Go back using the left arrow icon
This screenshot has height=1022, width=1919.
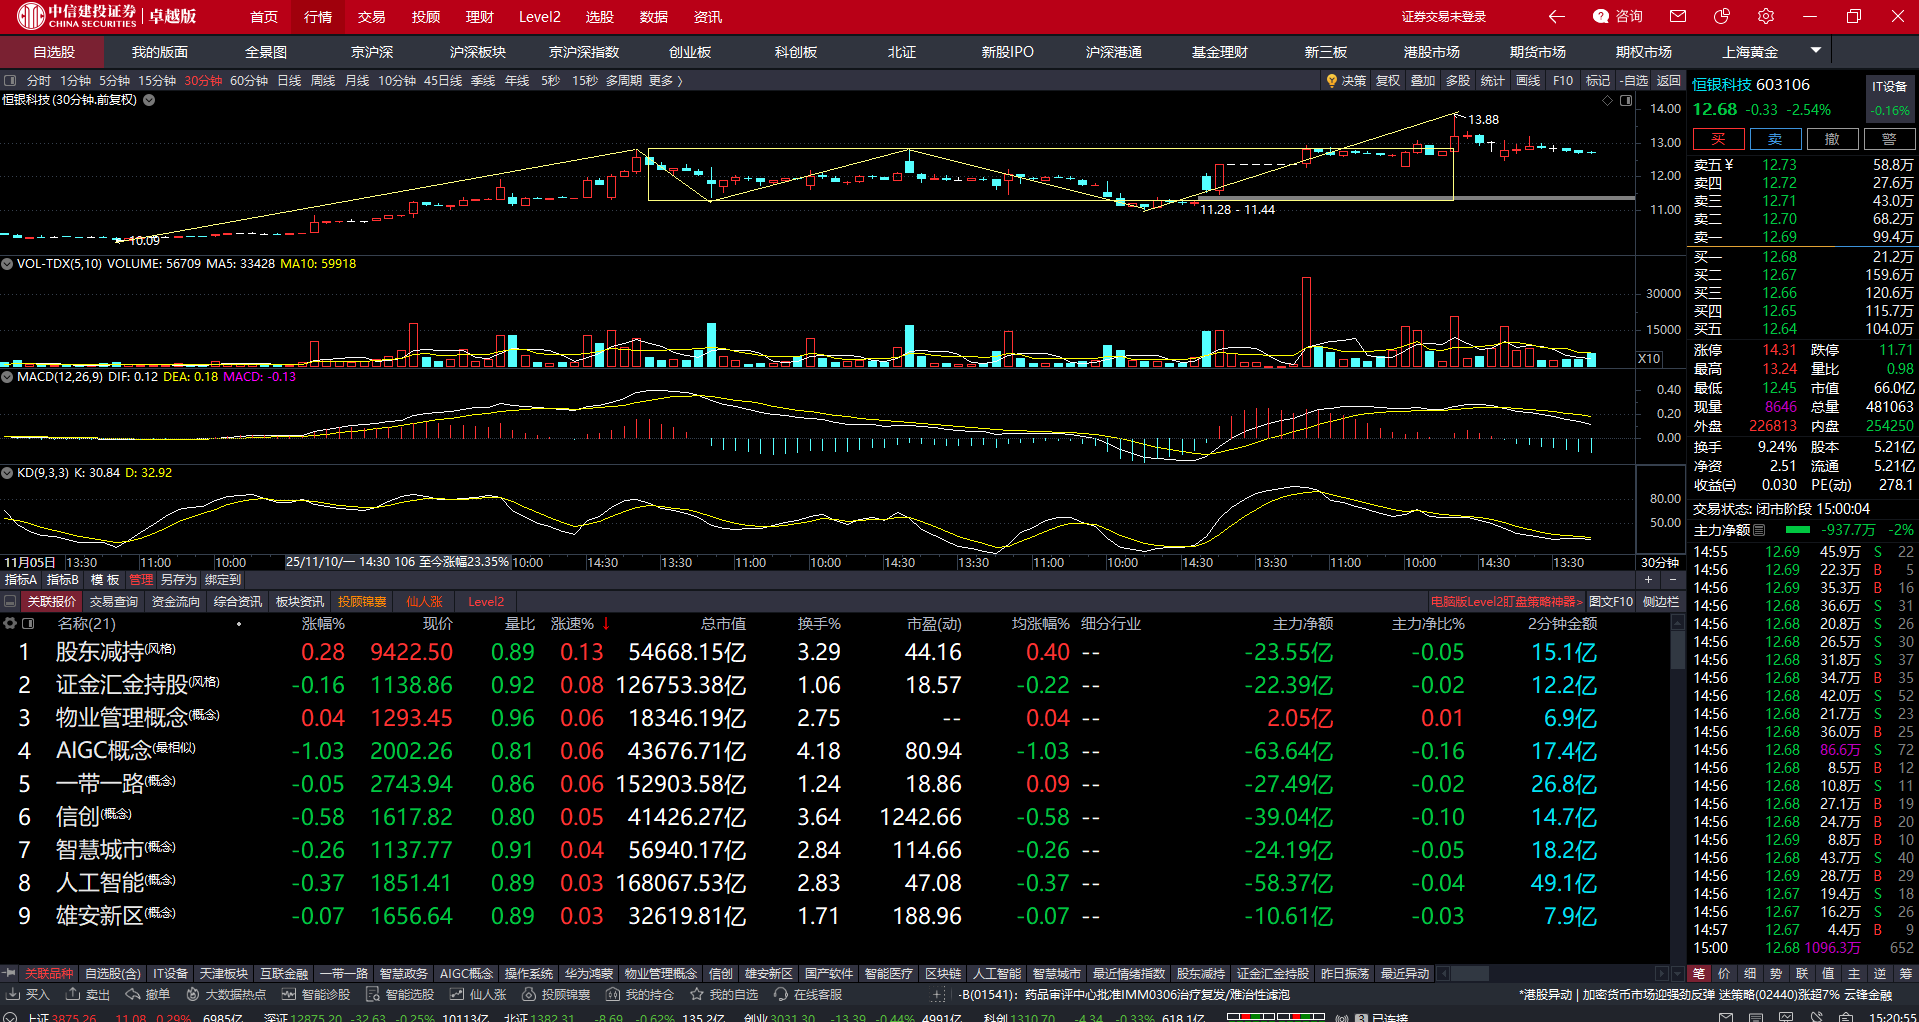click(x=1556, y=16)
